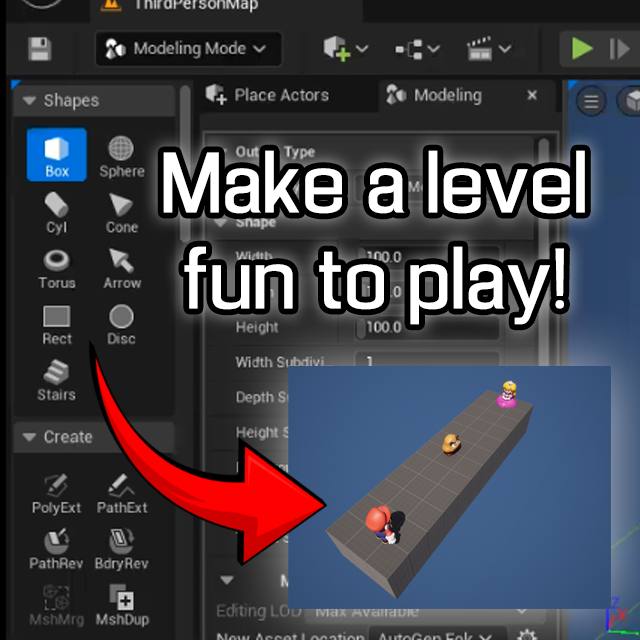The image size is (640, 640).
Task: Select the Sphere shape tool
Action: (x=121, y=154)
